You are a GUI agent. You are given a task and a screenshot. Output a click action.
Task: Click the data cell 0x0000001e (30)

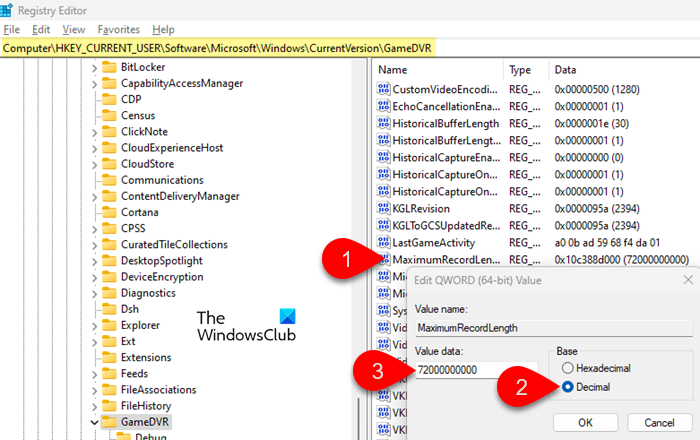tap(592, 123)
